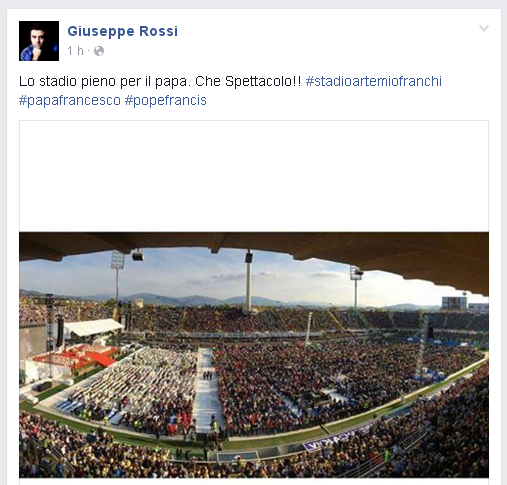Open Giuseppe Rossi's profile picture
This screenshot has width=507, height=485.
click(x=39, y=41)
